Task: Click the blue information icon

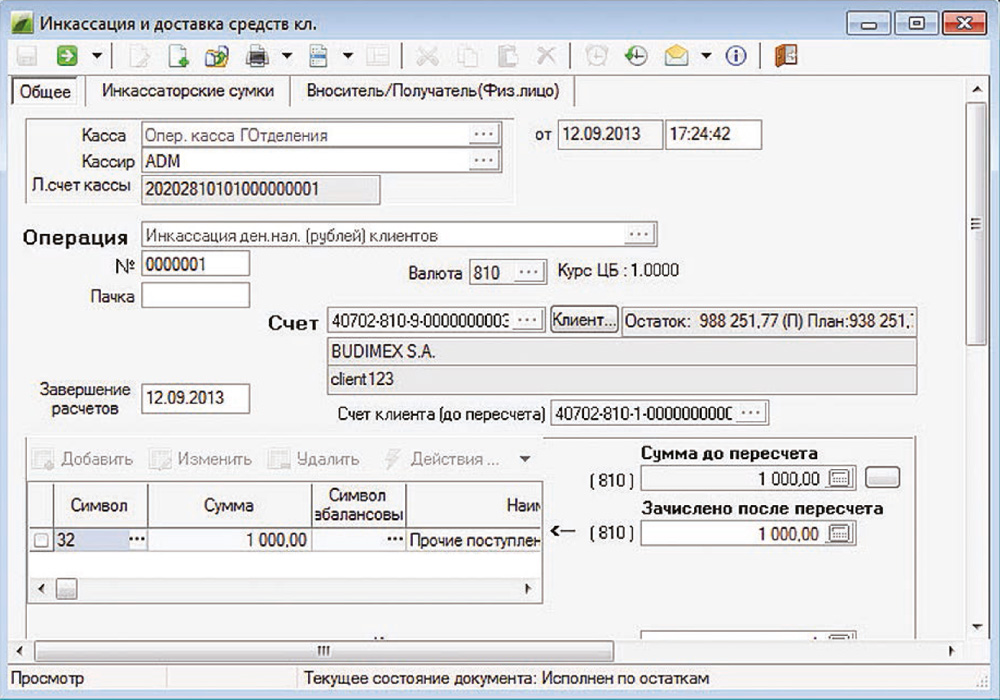Action: [736, 56]
